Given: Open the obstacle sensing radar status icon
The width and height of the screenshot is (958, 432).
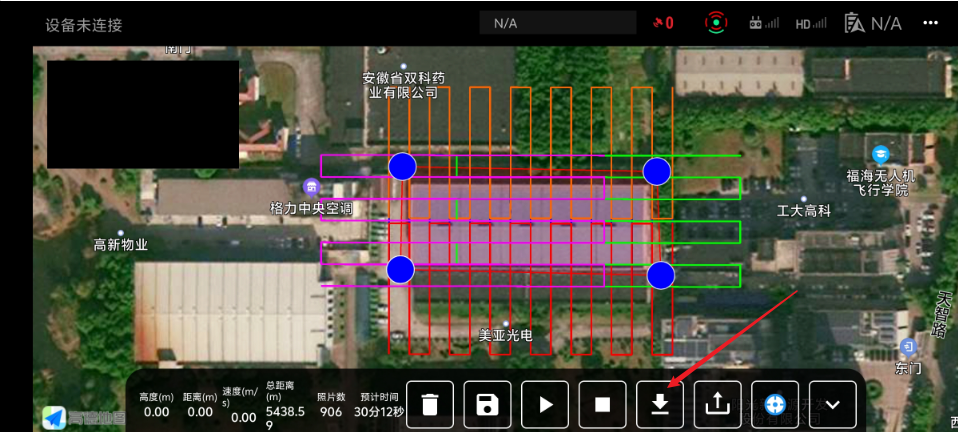Looking at the screenshot, I should pyautogui.click(x=716, y=22).
